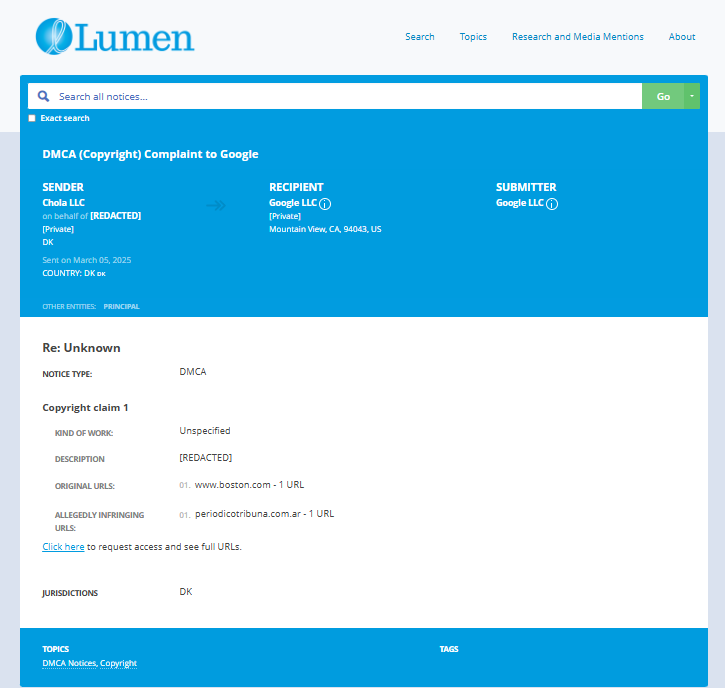Image resolution: width=725 pixels, height=688 pixels.
Task: Follow the Click here request access link
Action: coord(63,547)
